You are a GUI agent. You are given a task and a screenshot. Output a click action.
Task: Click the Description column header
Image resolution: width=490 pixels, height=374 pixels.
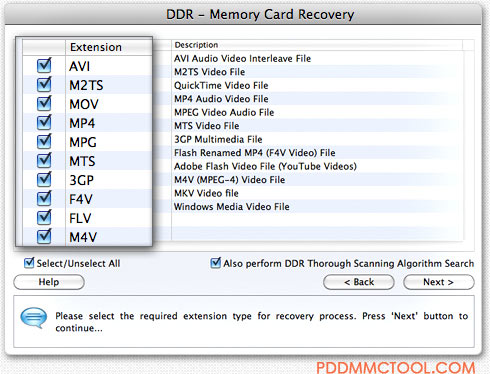coord(317,45)
